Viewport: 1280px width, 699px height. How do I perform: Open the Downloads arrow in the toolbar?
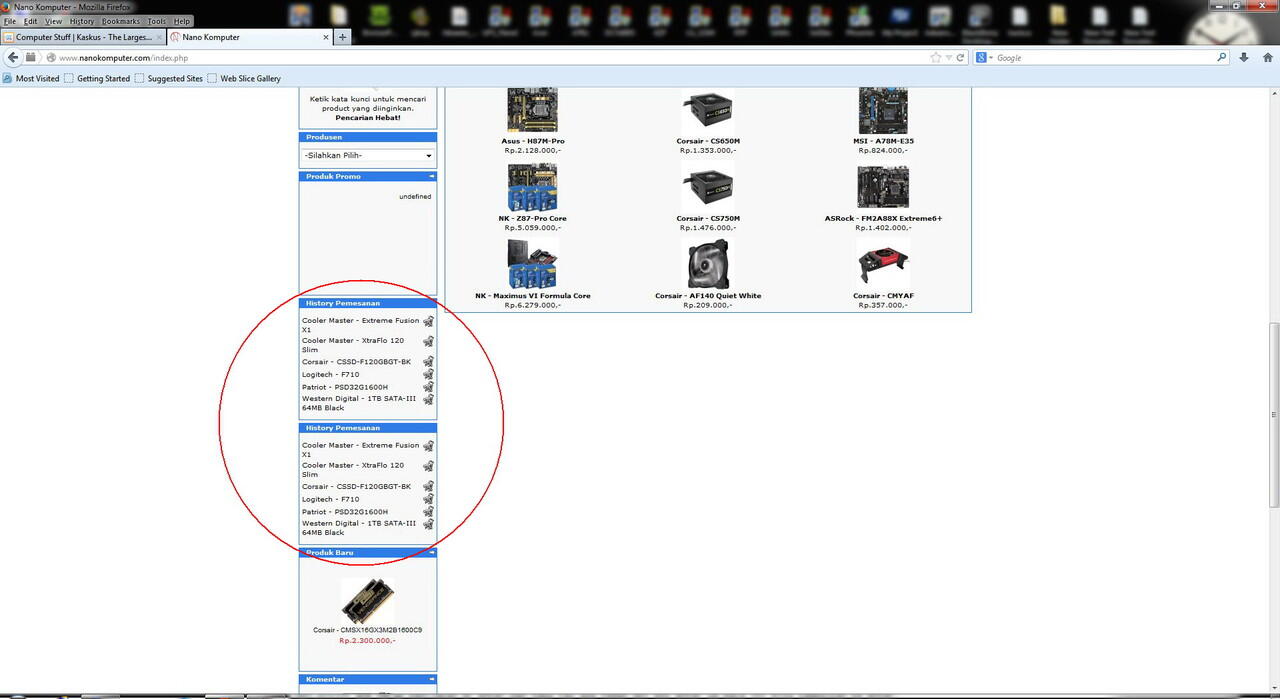[x=1244, y=58]
